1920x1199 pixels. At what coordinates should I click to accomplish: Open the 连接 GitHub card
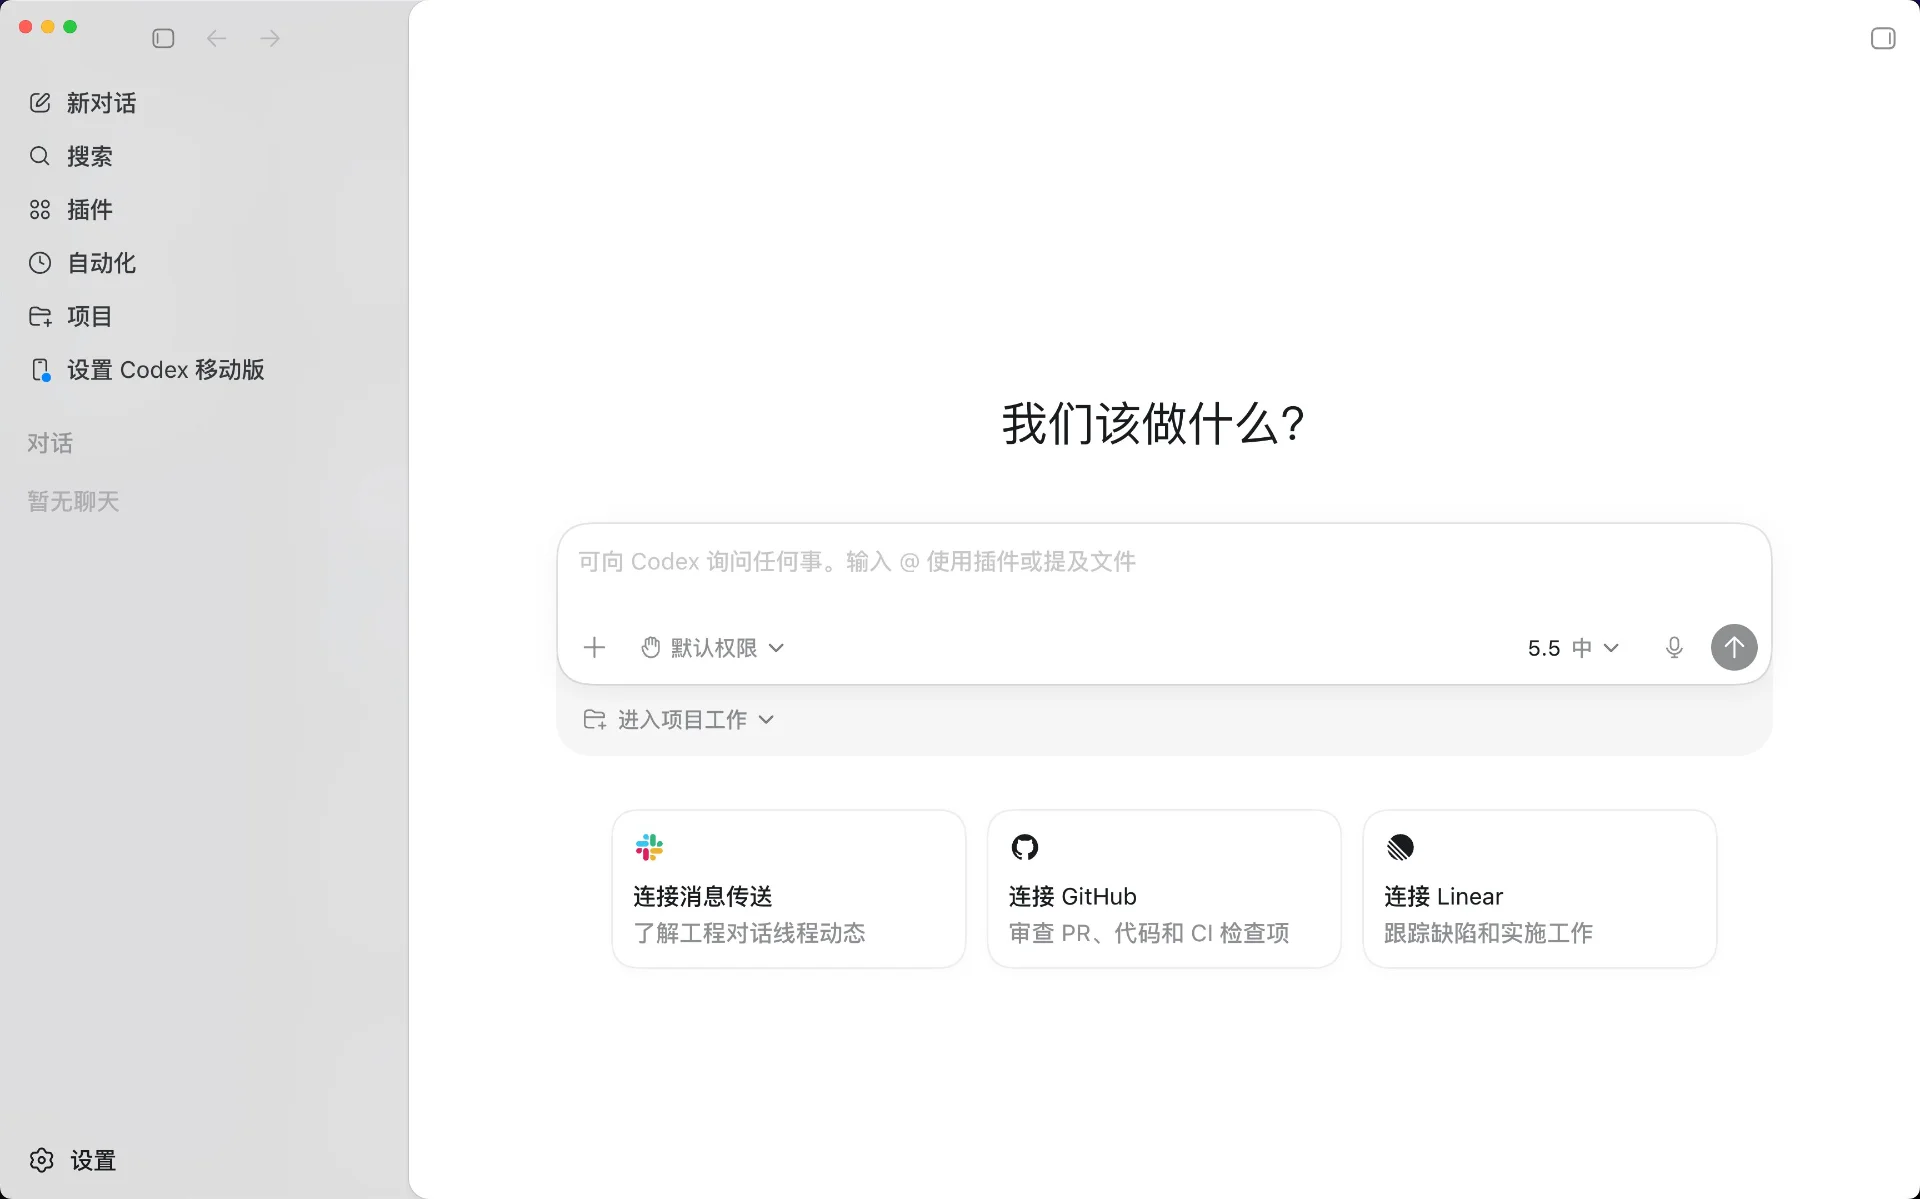(x=1164, y=889)
